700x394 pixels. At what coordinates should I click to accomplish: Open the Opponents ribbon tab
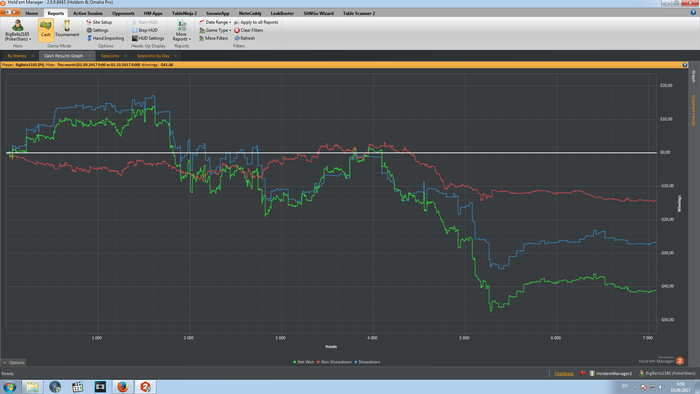(x=123, y=13)
